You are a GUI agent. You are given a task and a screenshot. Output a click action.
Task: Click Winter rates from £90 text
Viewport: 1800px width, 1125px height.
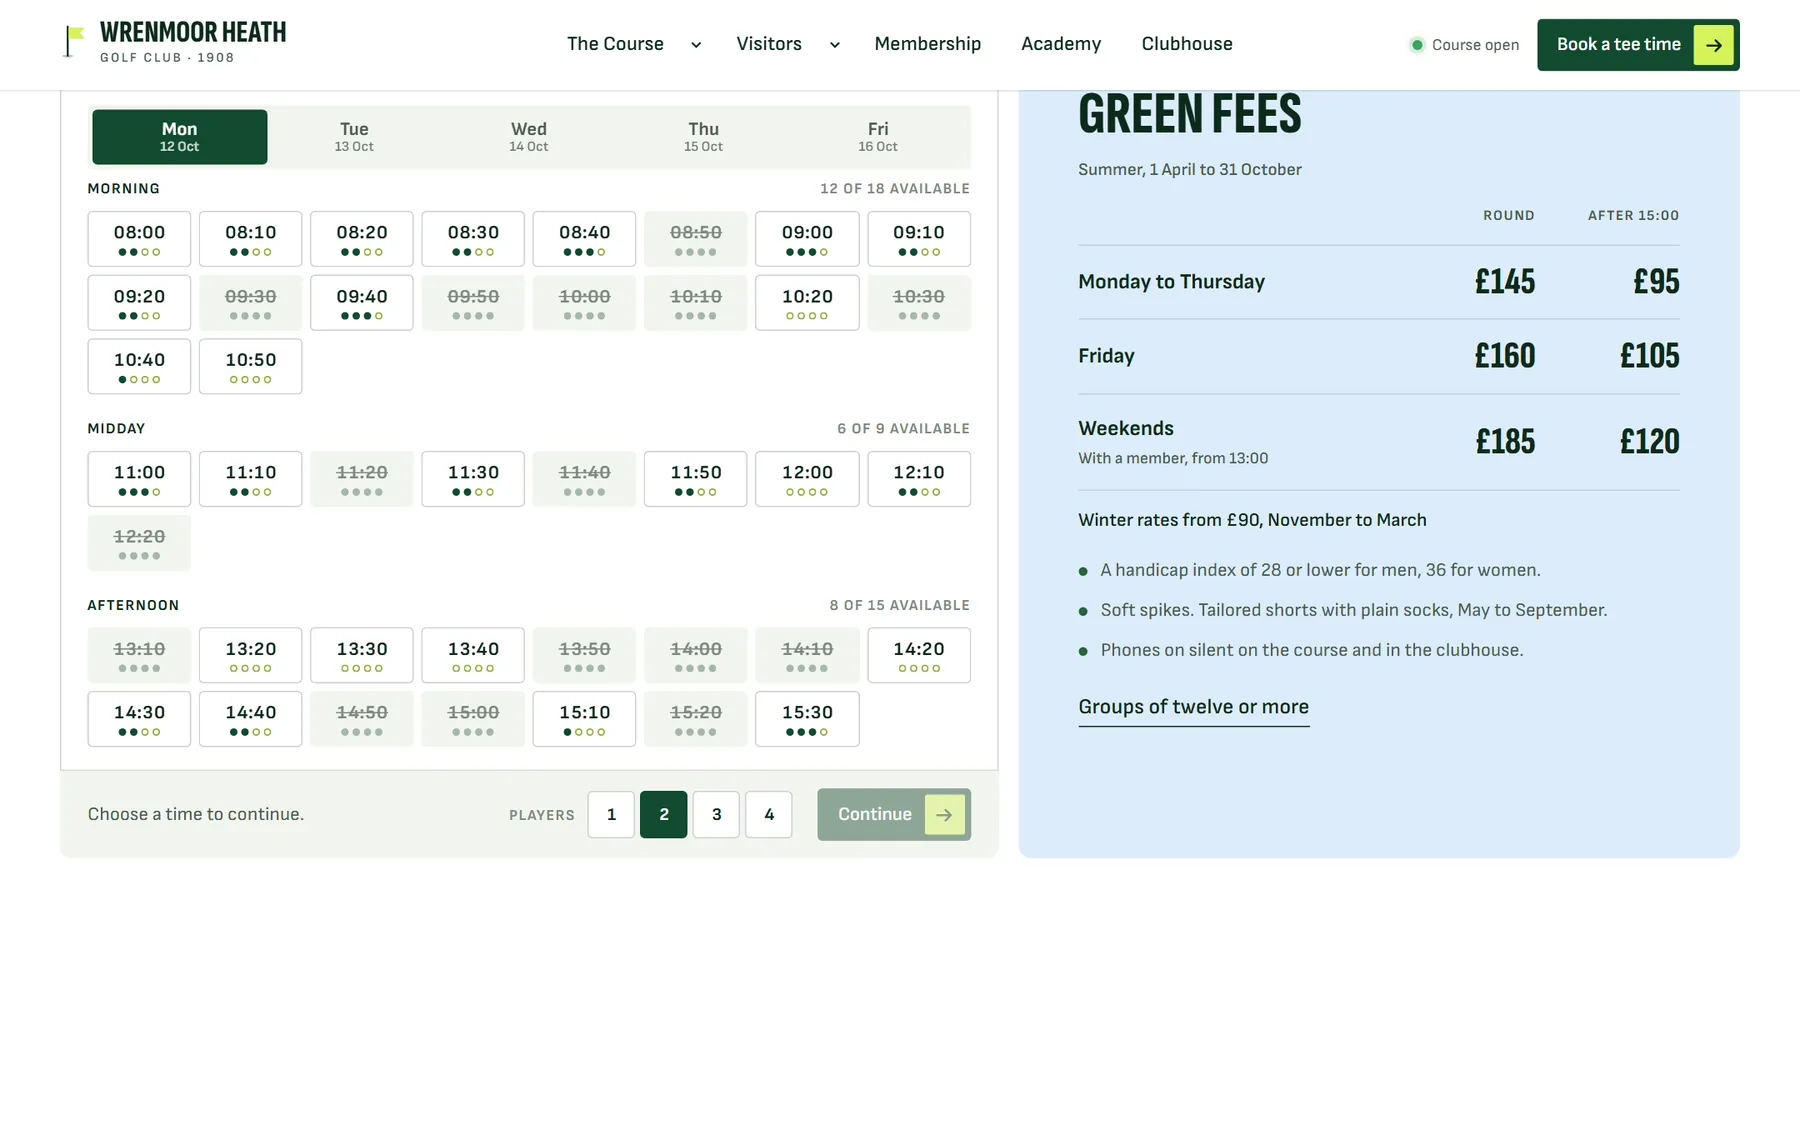click(x=1252, y=520)
